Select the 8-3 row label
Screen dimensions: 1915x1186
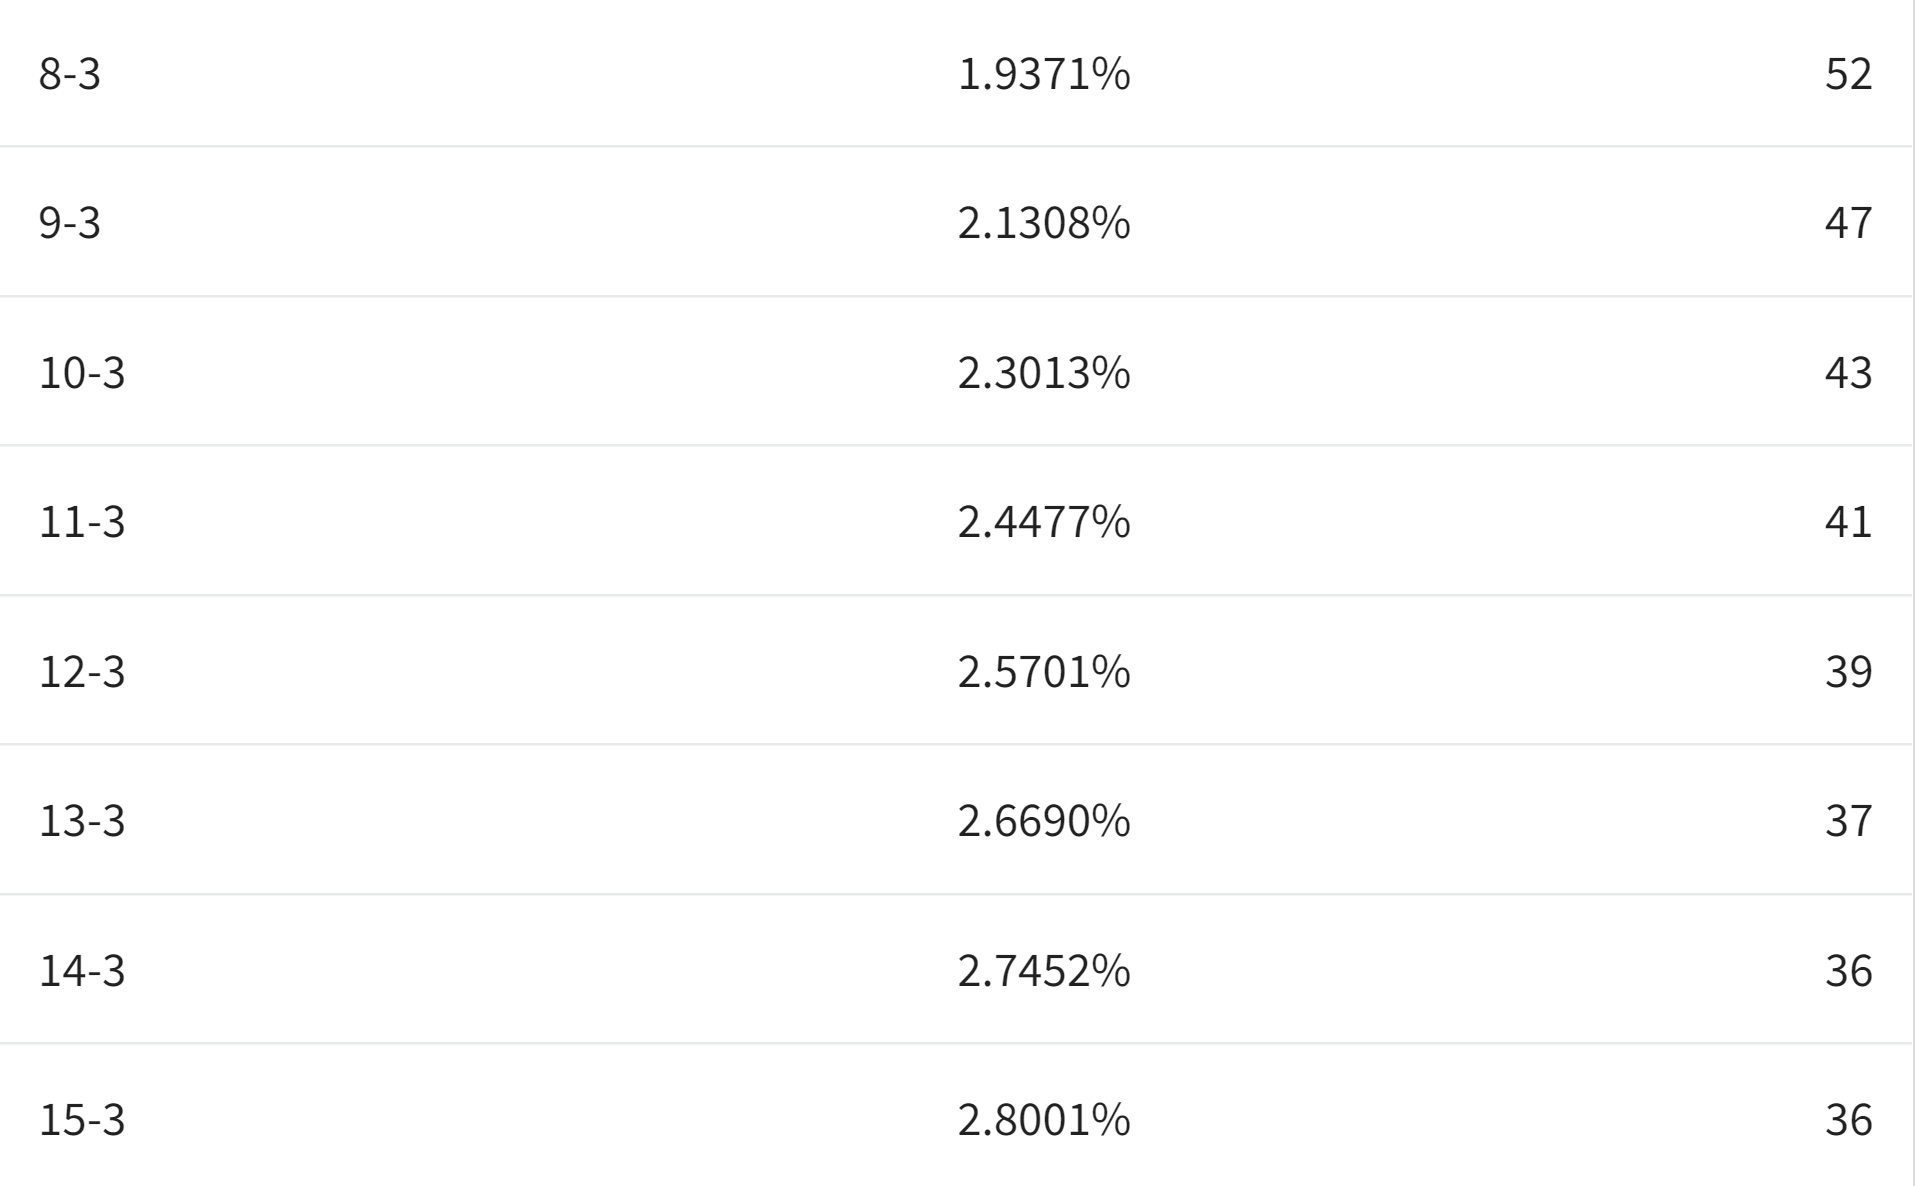[70, 74]
